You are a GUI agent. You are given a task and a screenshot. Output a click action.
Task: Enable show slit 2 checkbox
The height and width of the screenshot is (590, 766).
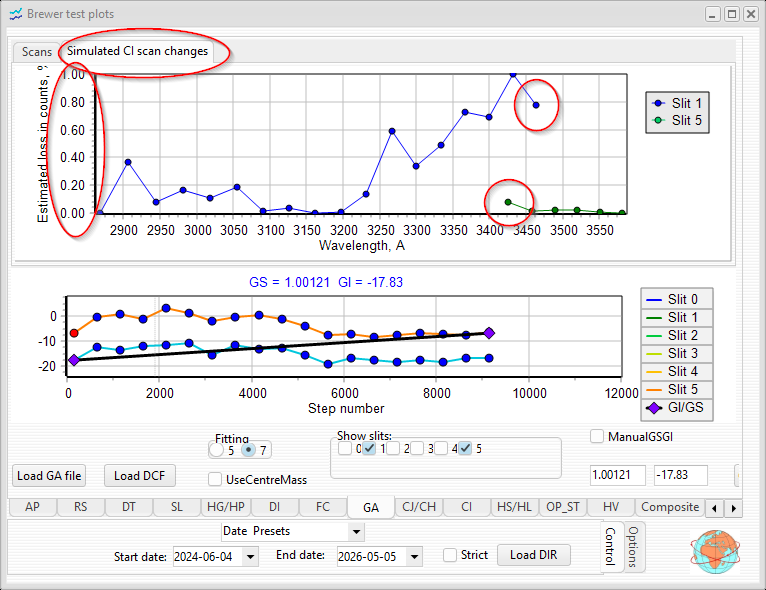[393, 448]
